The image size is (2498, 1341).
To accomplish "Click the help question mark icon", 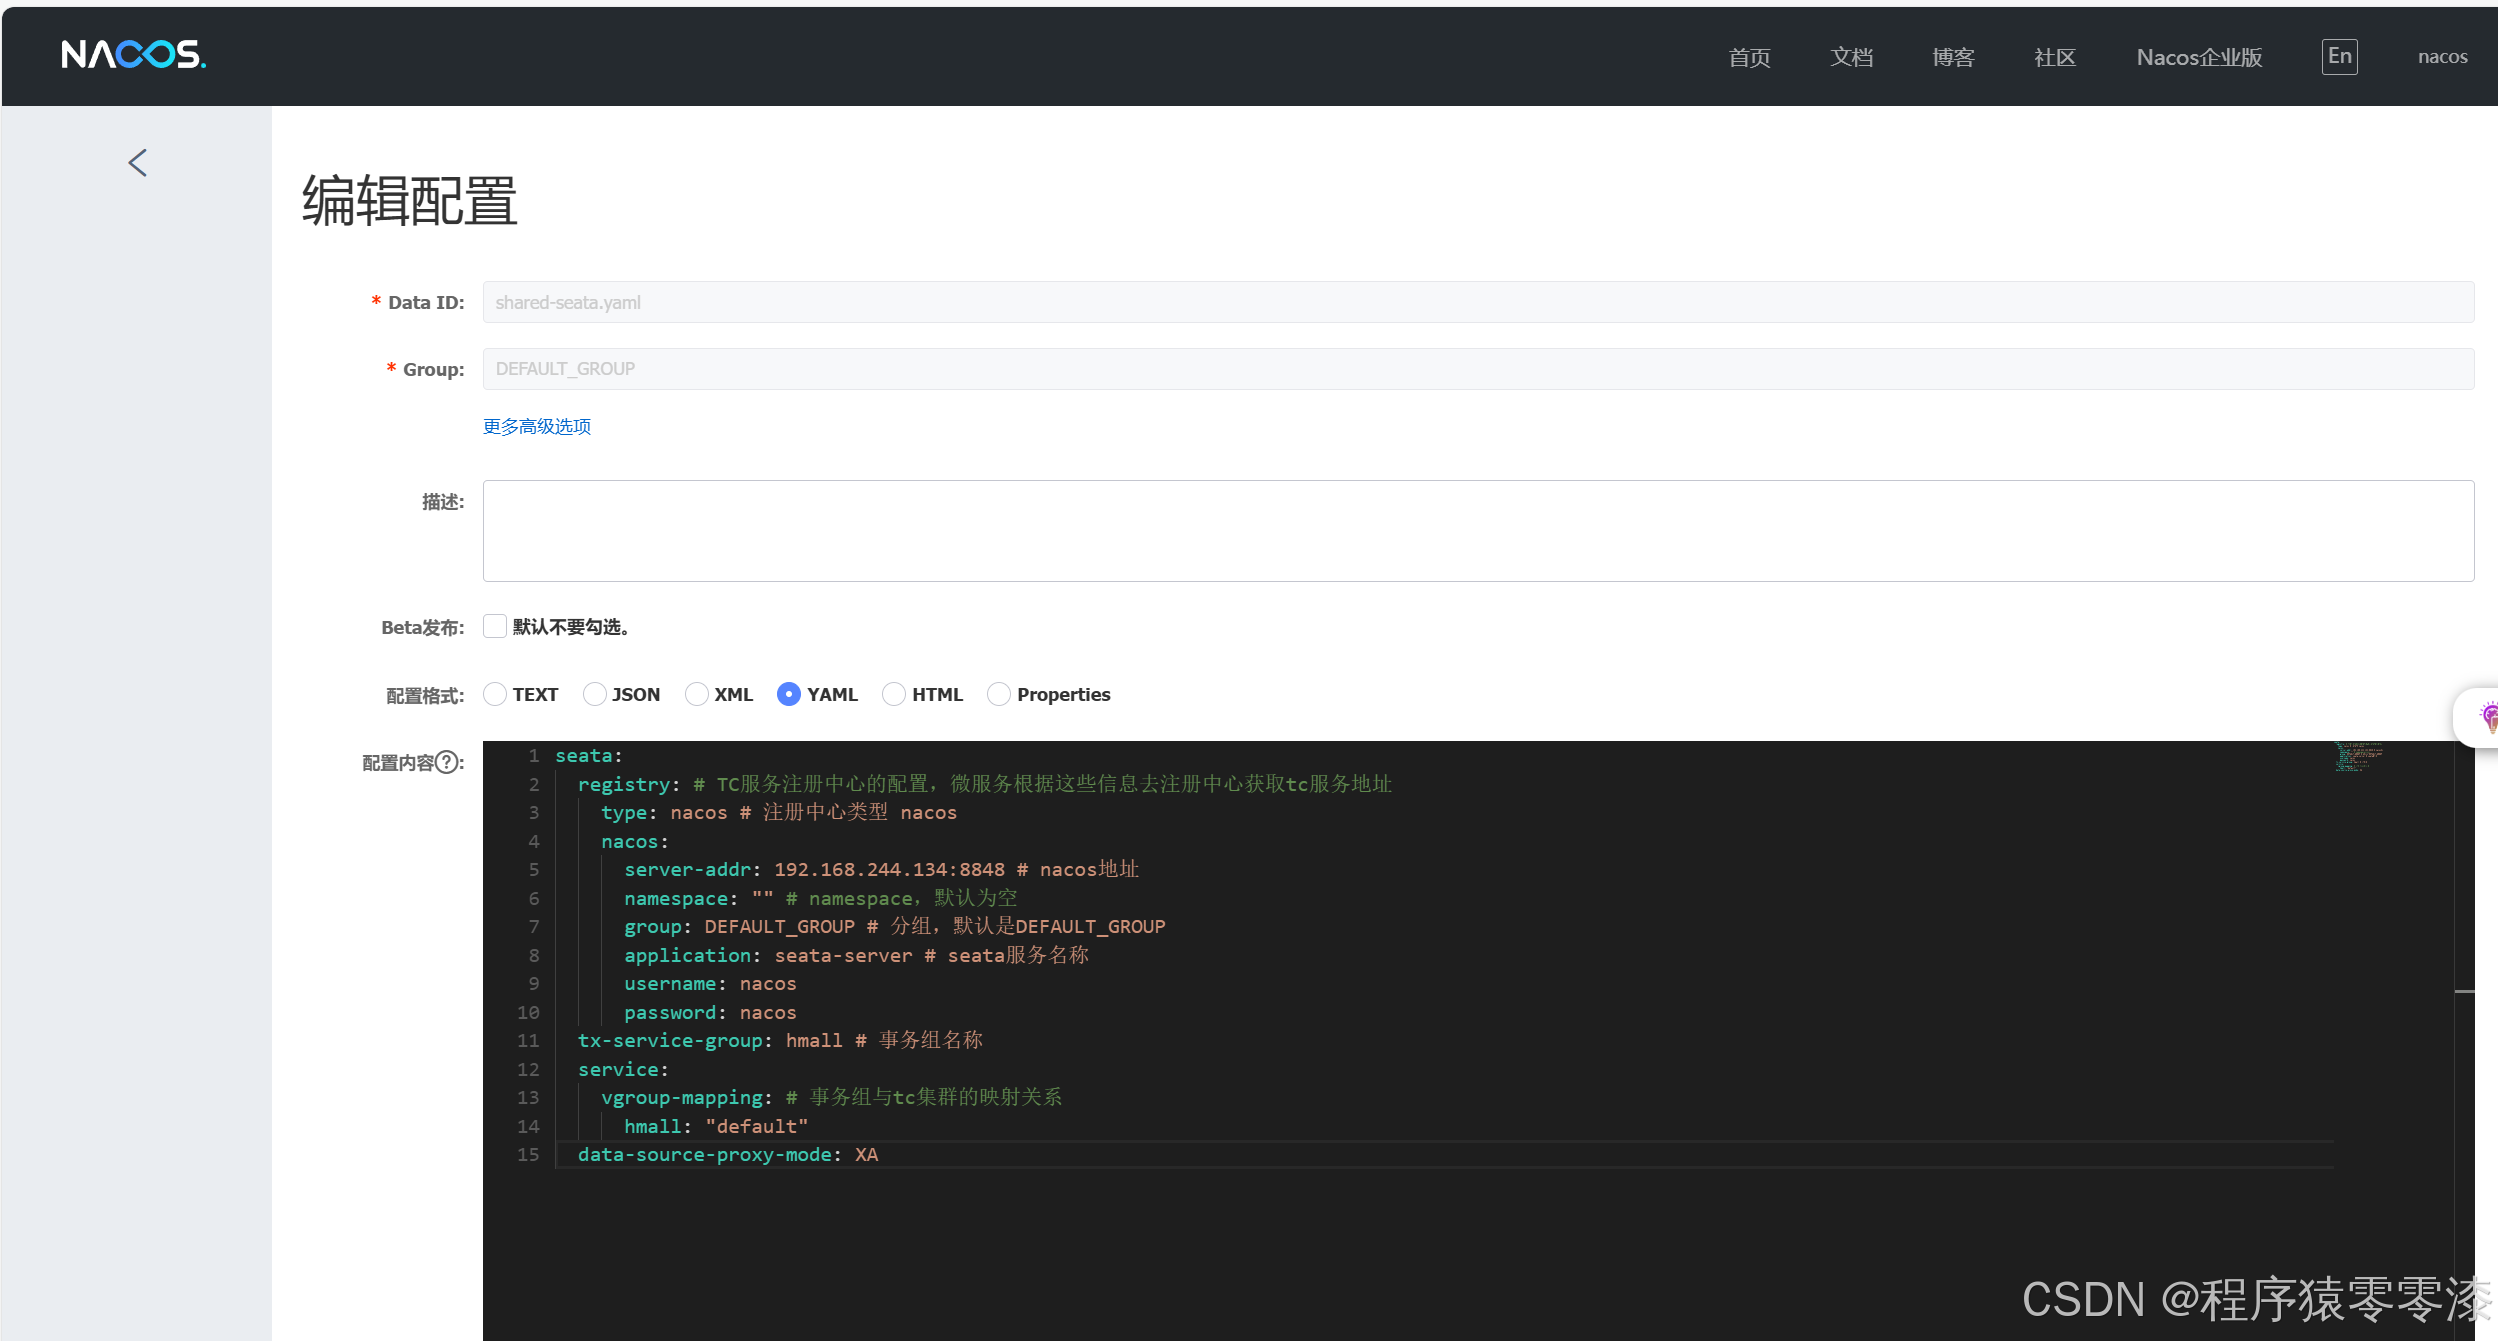I will coord(448,762).
